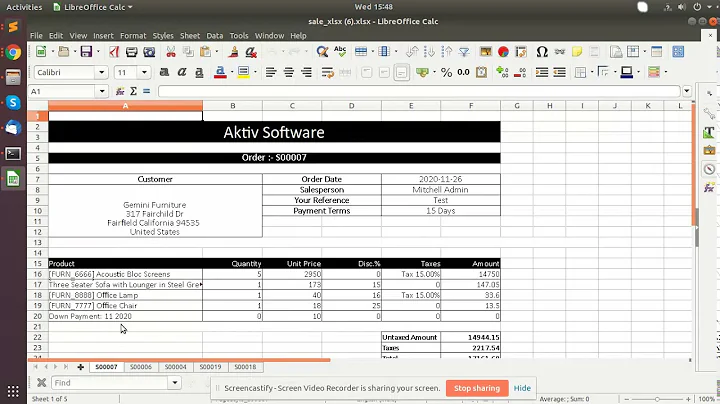Run the Spelling check icon
Screen dimensions: 720x404
(340, 51)
